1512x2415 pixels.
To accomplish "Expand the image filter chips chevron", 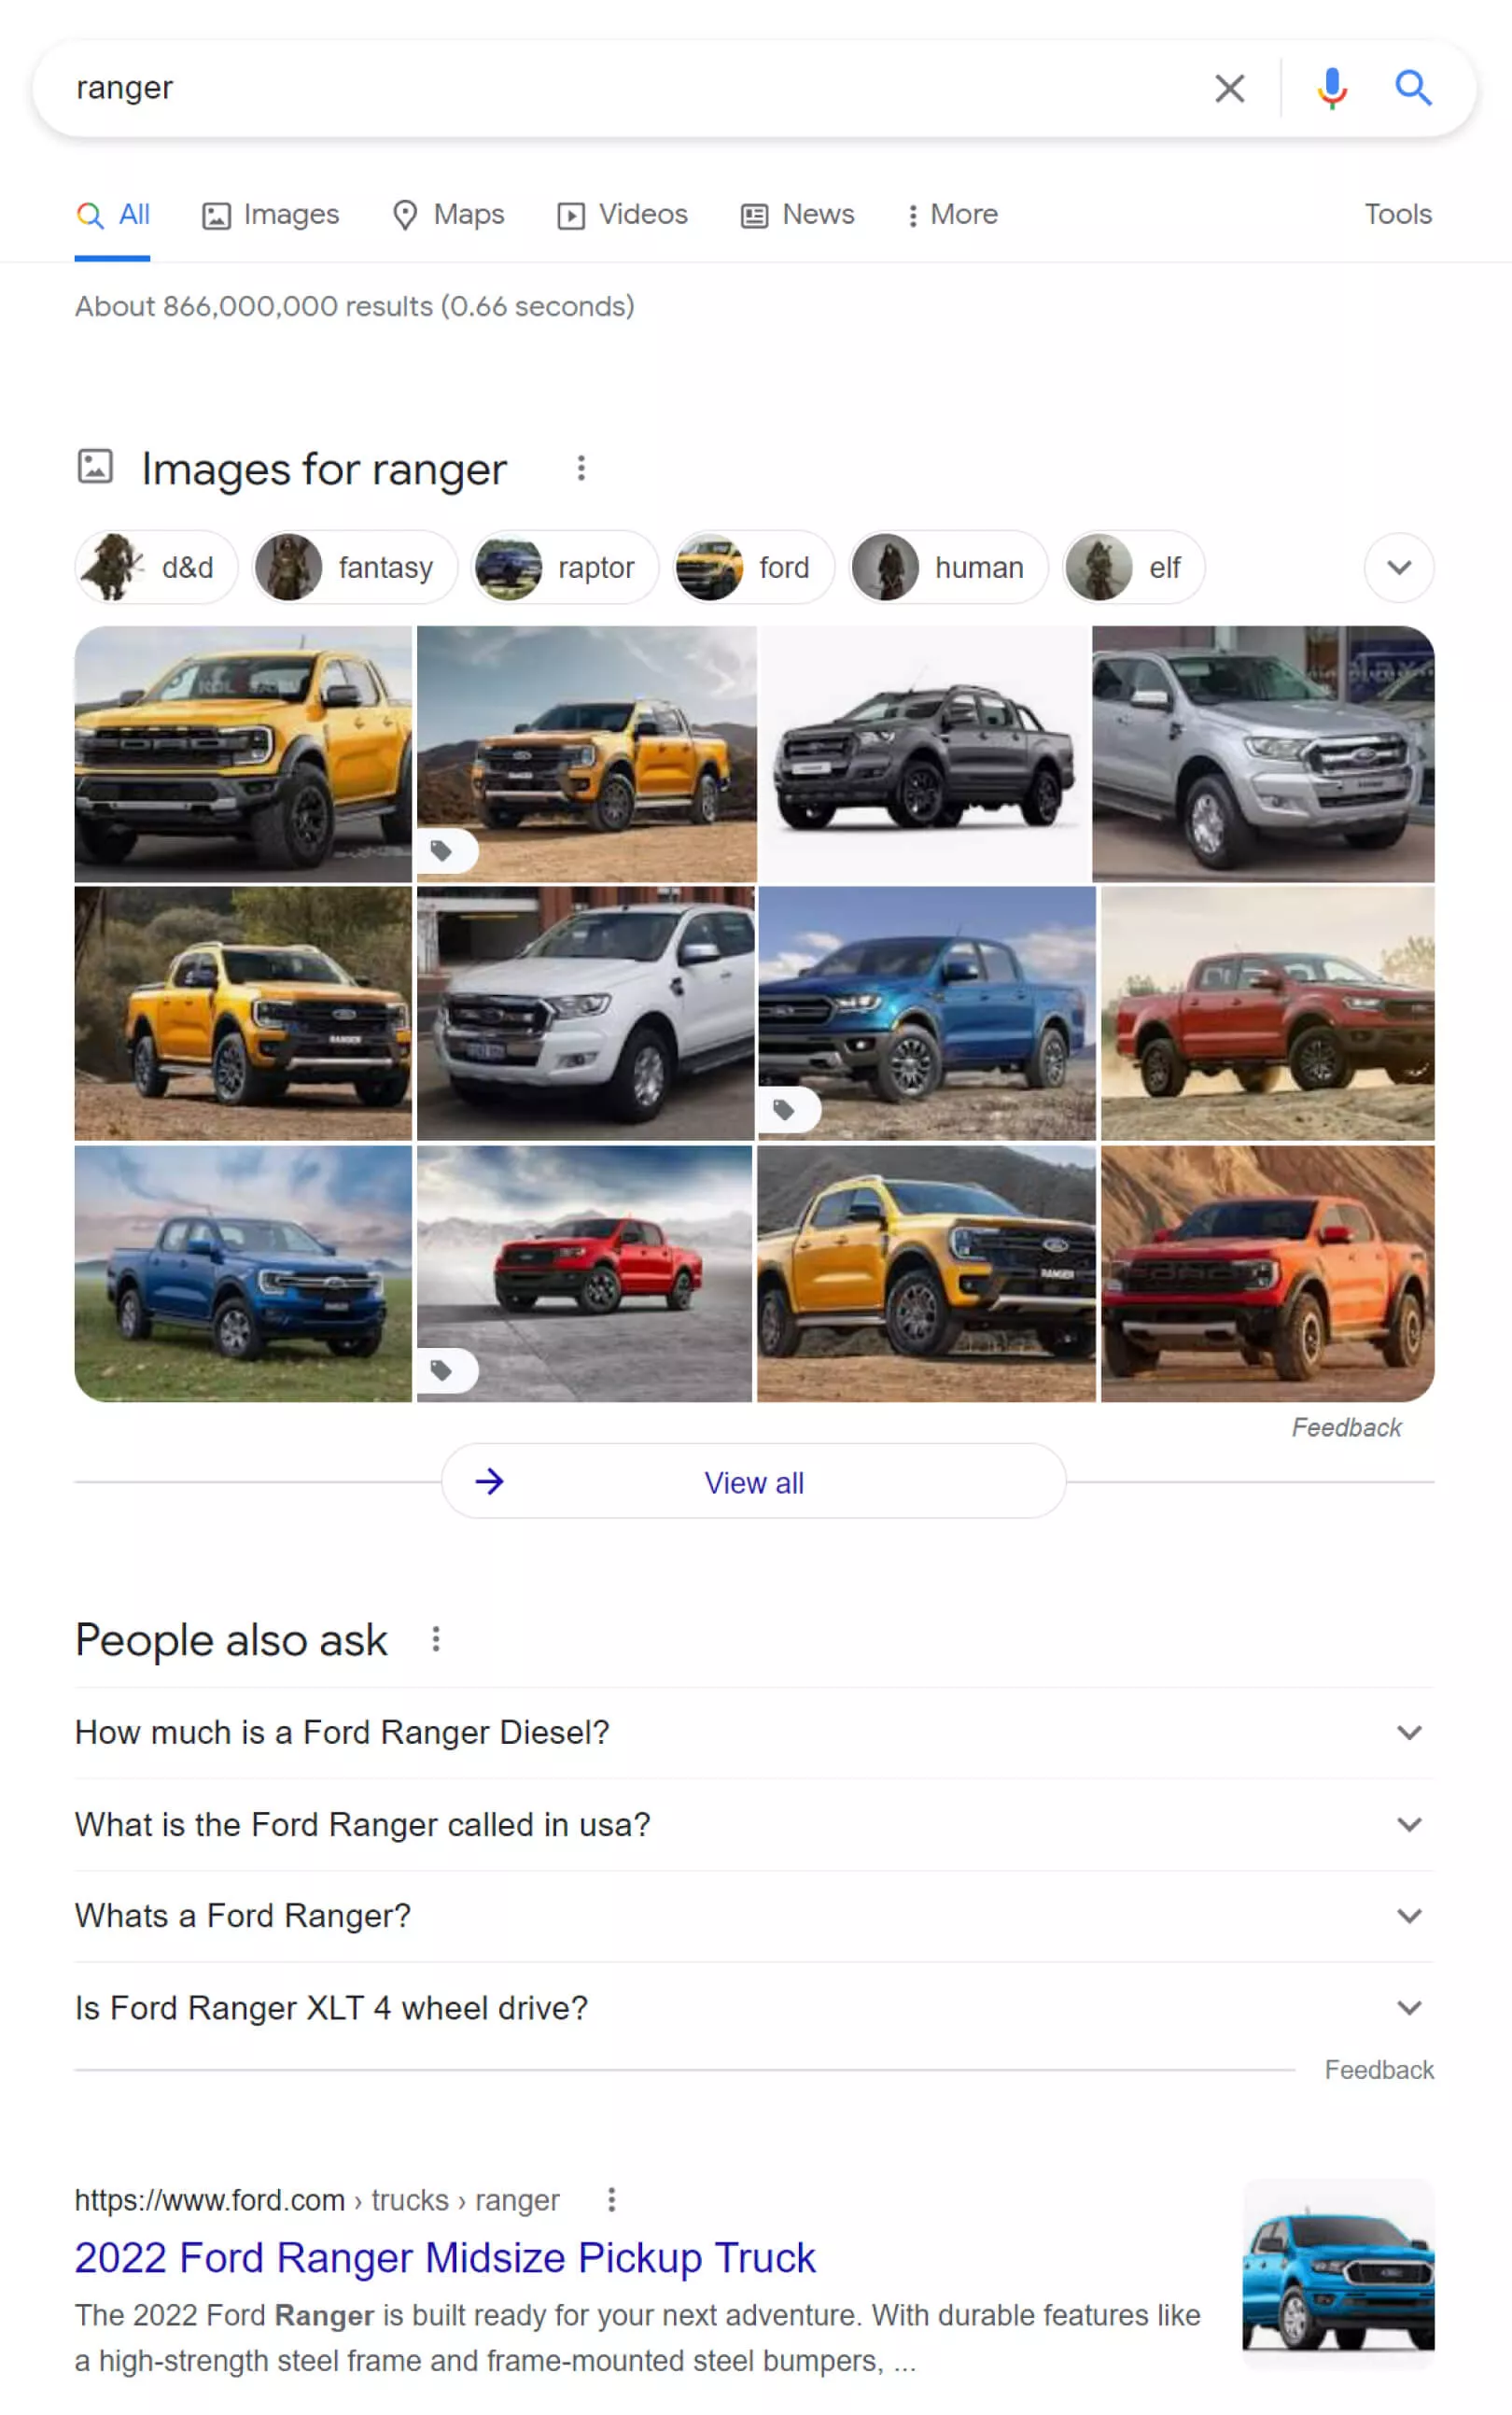I will pos(1399,567).
